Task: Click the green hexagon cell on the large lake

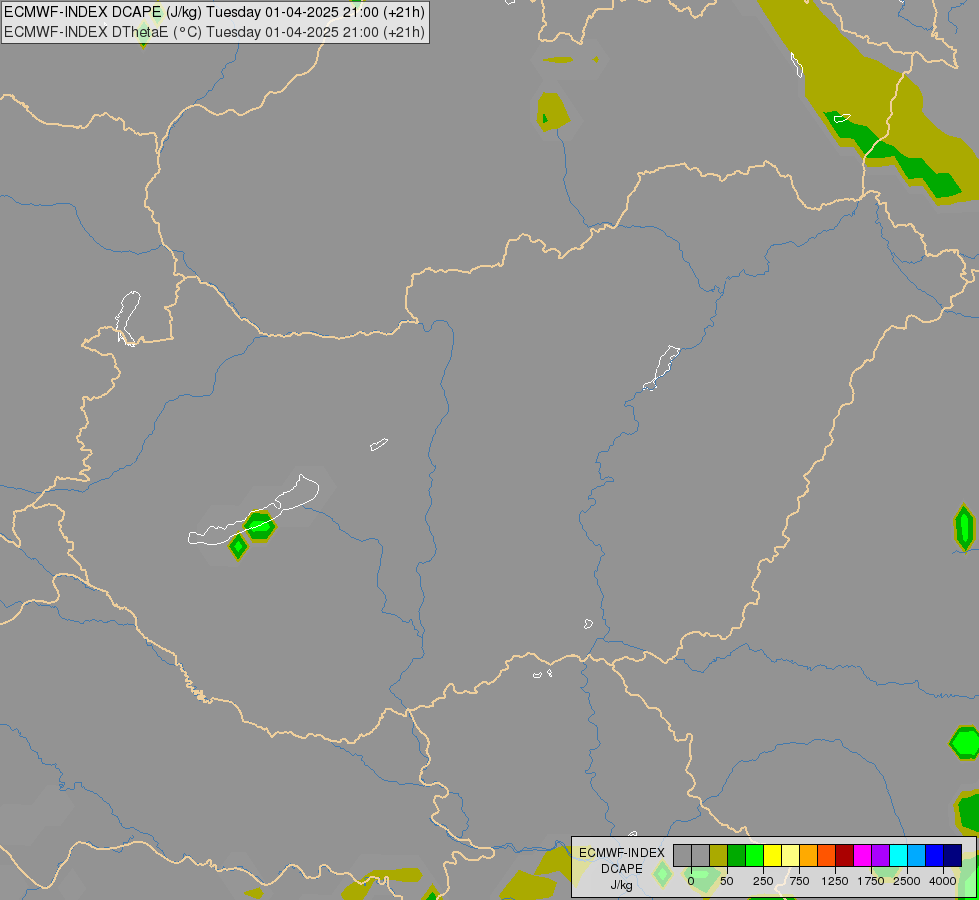Action: pos(259,527)
